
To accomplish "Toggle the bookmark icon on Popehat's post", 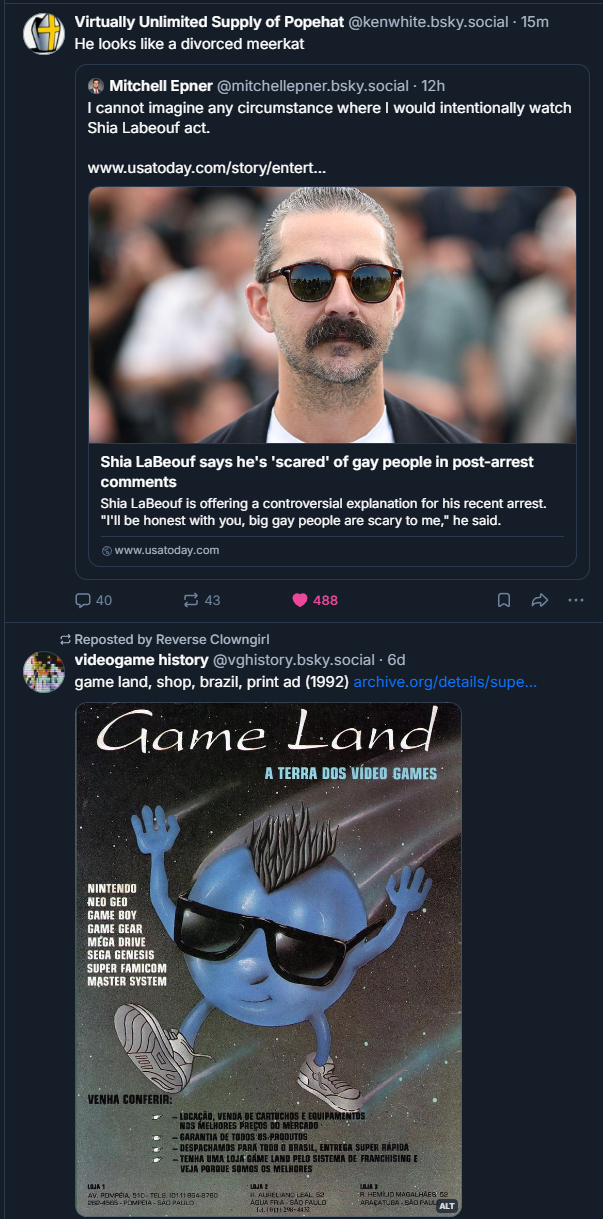I will tap(504, 600).
